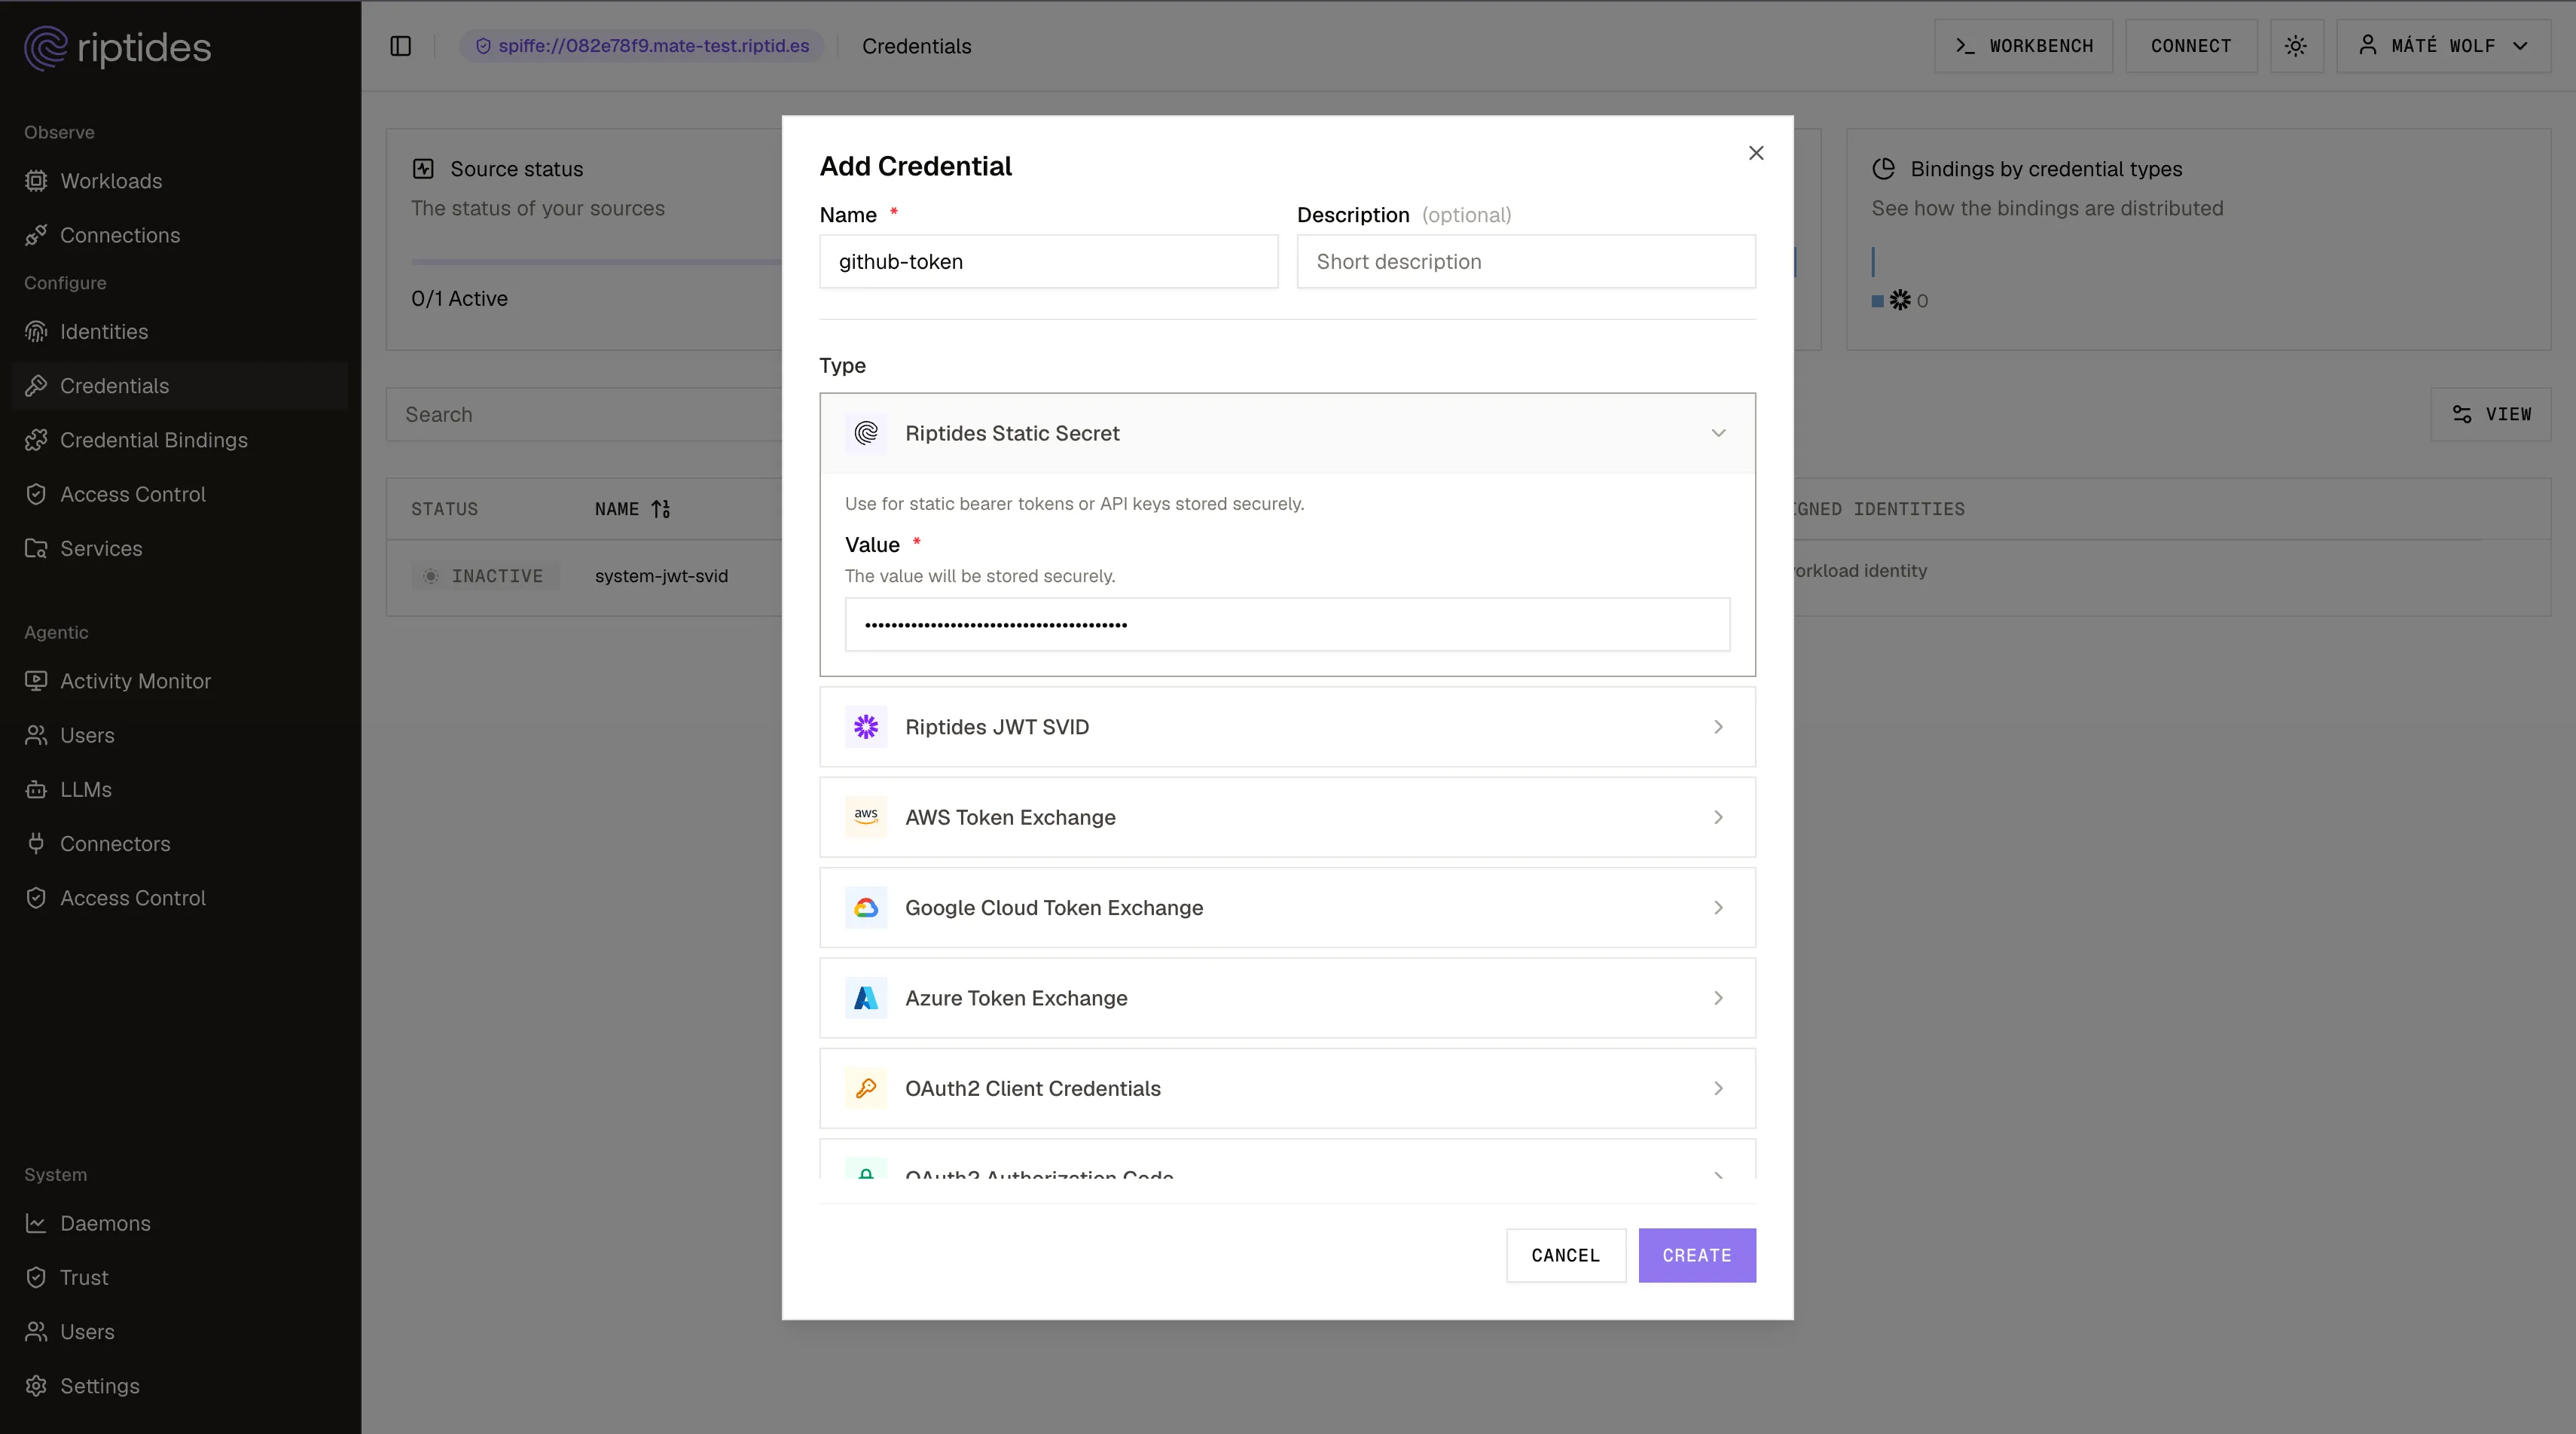Click the spiffe trust domain badge
This screenshot has height=1434, width=2576.
tap(642, 46)
